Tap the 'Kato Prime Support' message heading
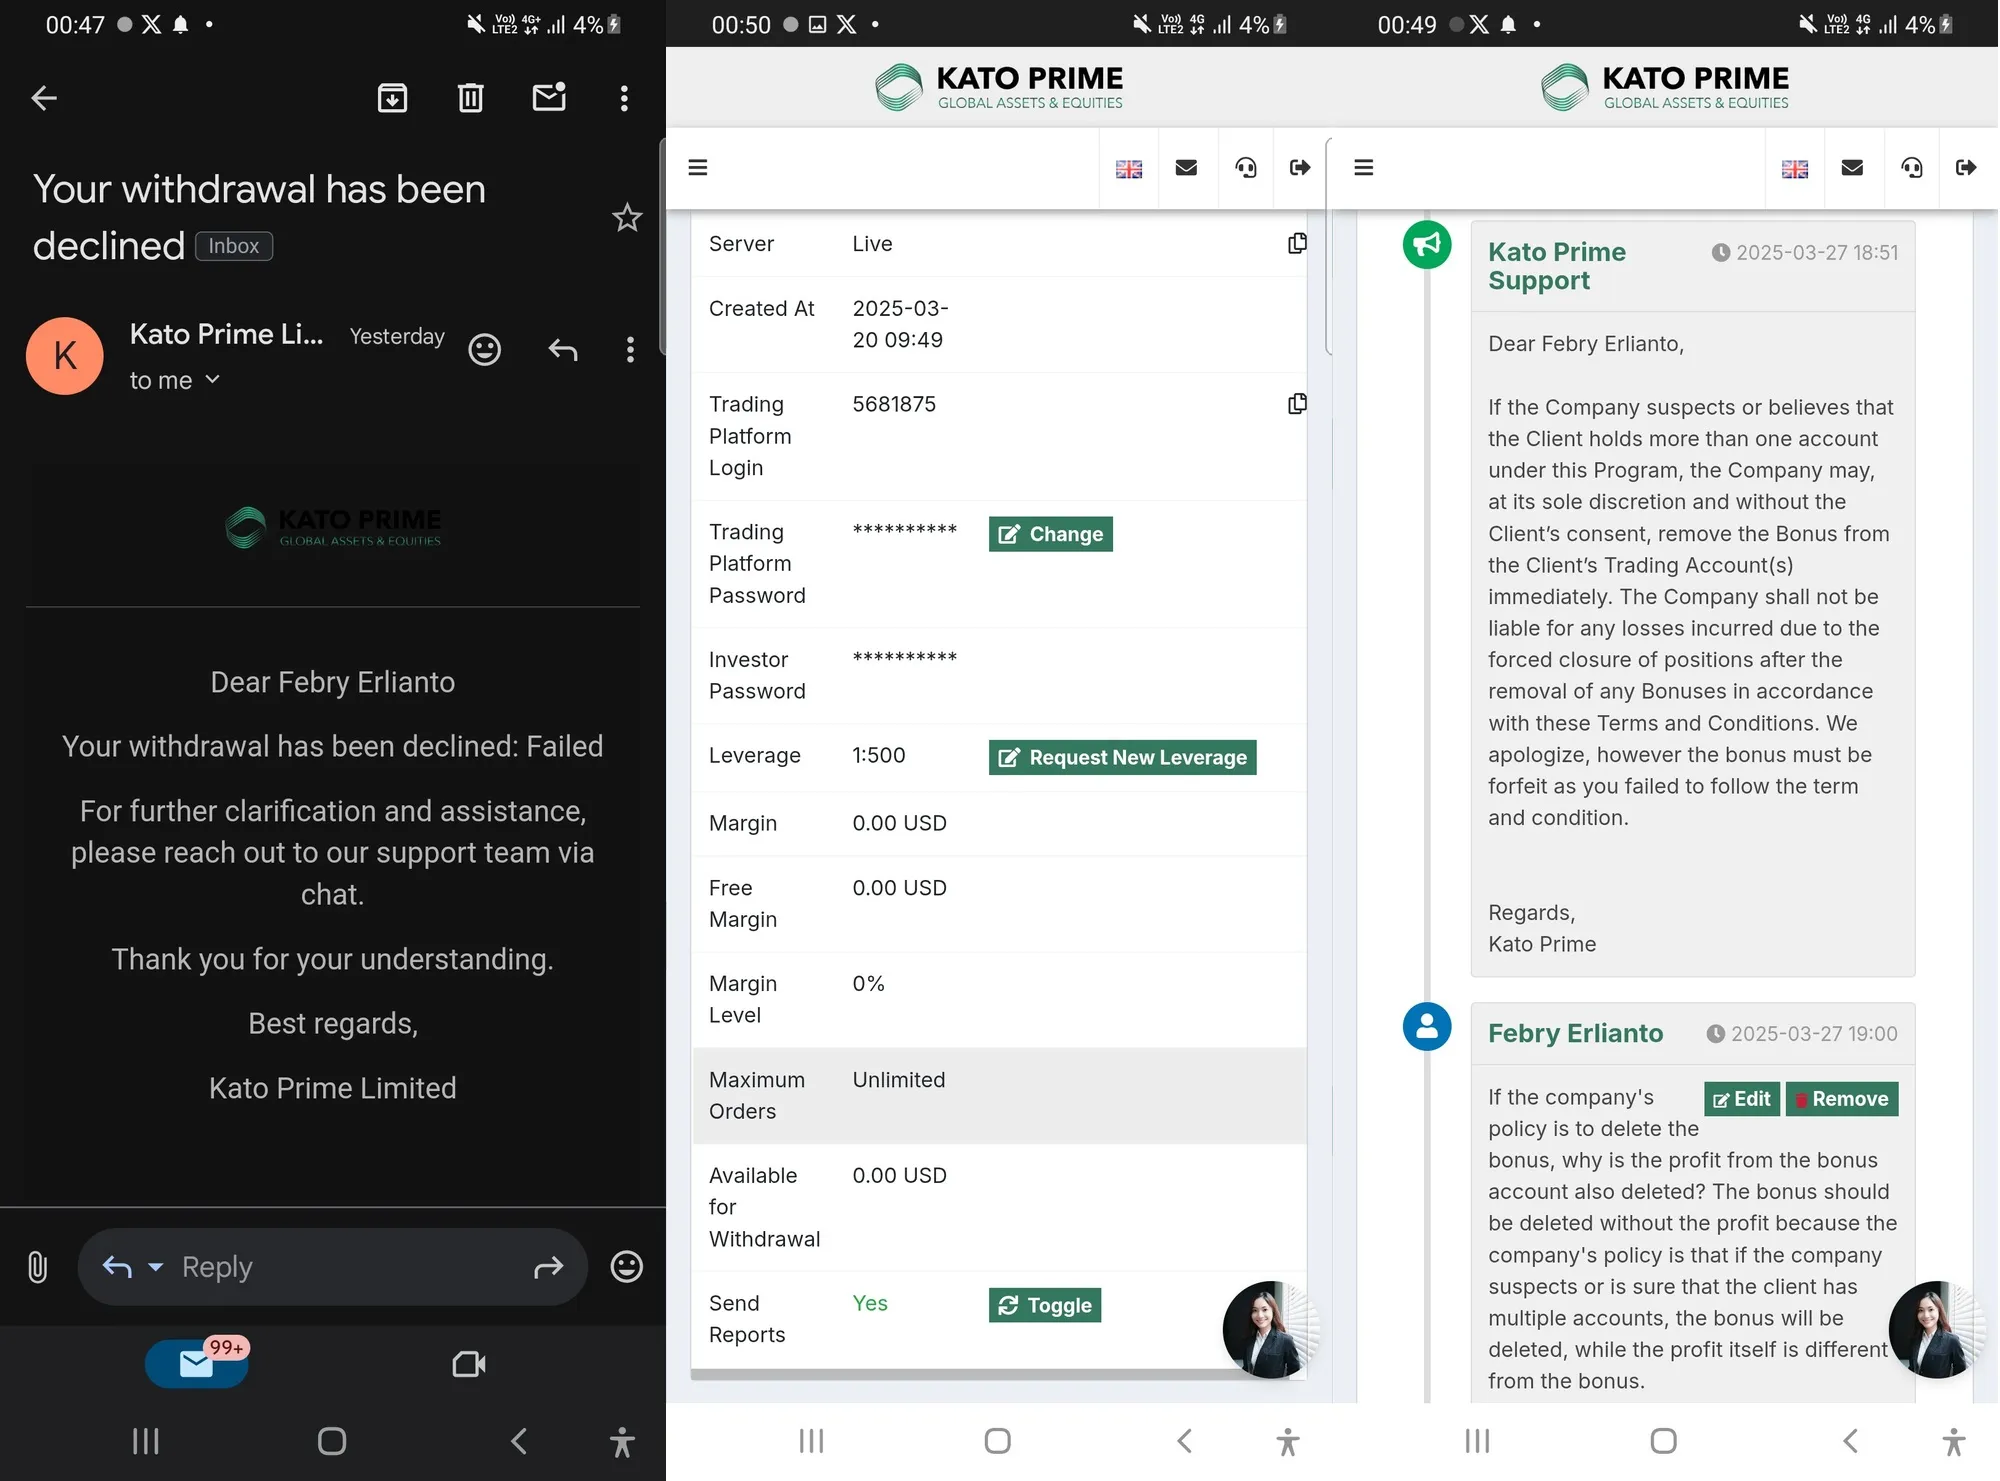Viewport: 2000px width, 1481px height. pos(1557,266)
